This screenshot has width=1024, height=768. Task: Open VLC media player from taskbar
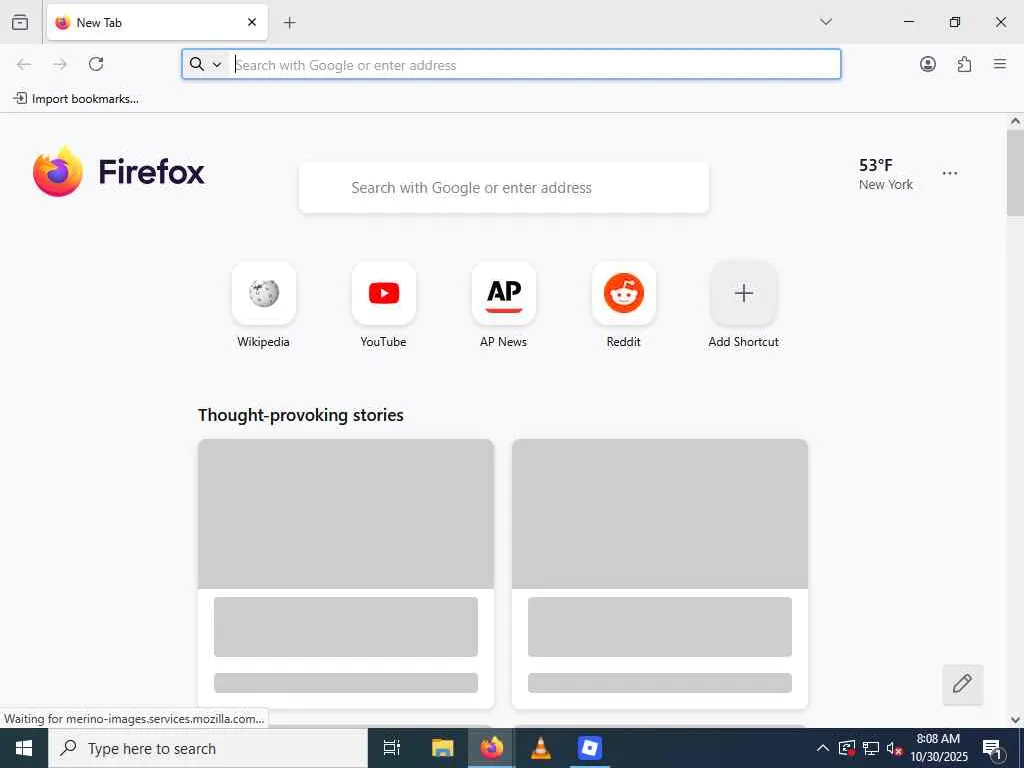pyautogui.click(x=541, y=748)
